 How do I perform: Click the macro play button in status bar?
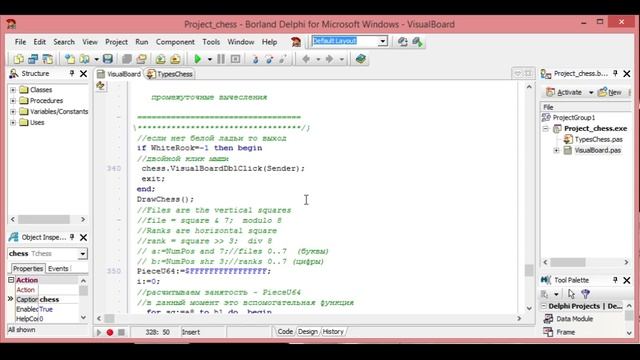(99, 332)
